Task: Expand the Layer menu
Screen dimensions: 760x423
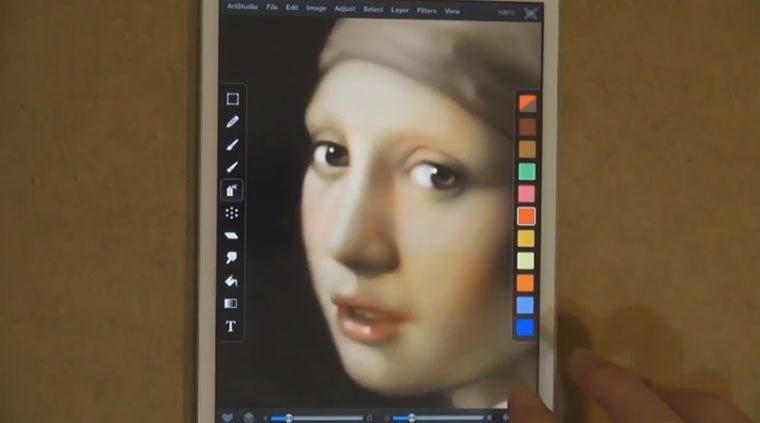Action: click(400, 10)
